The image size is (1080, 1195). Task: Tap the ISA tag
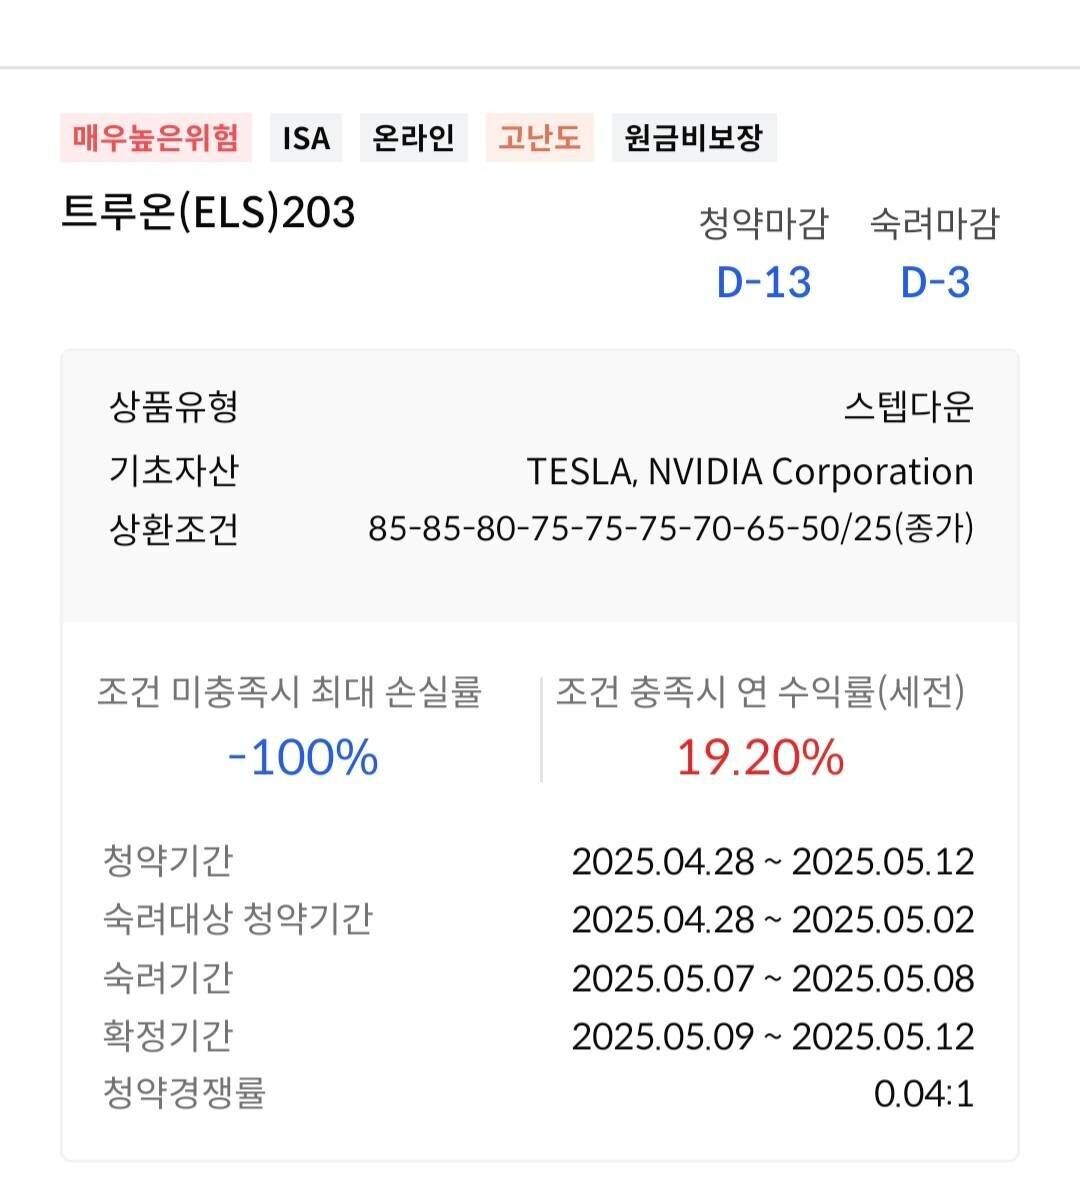tap(305, 138)
